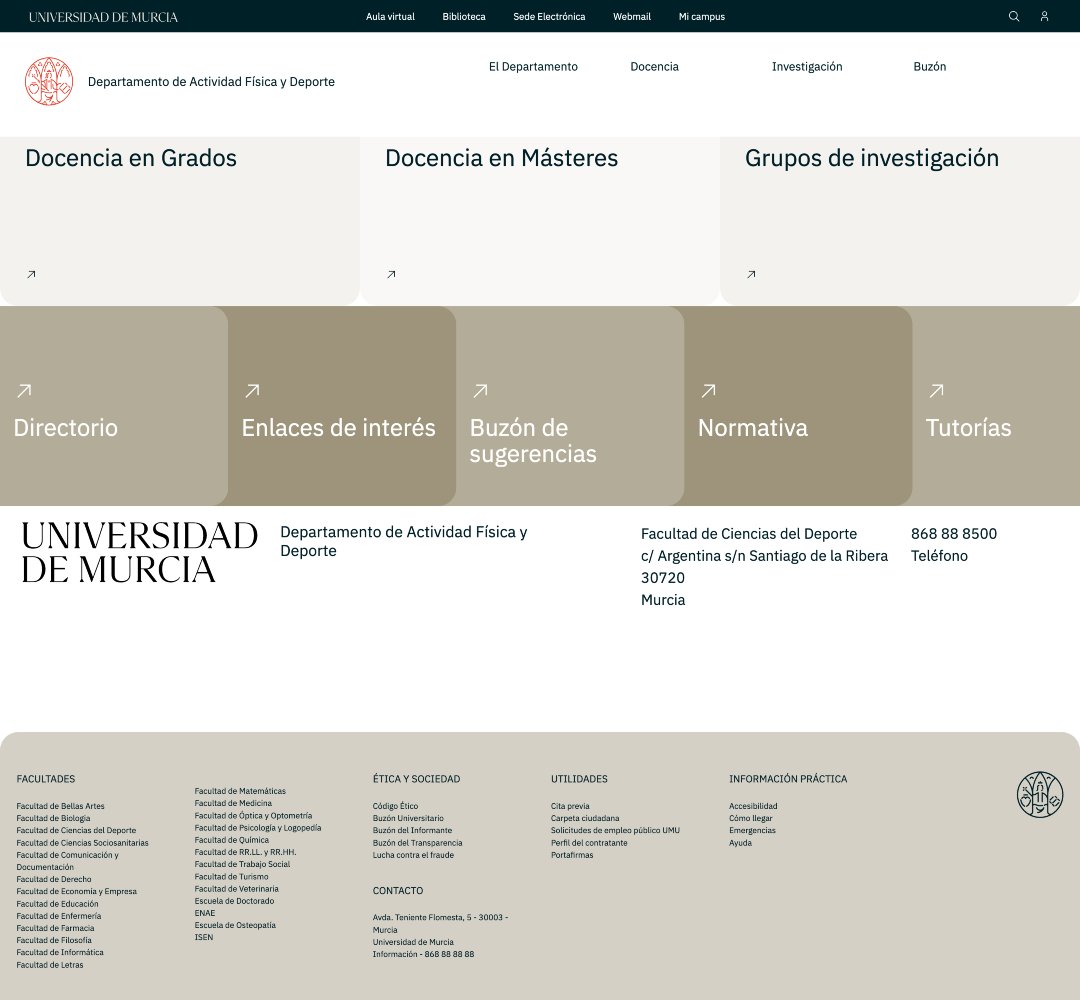Open the search magnifier icon
Viewport: 1080px width, 1000px height.
(1014, 17)
